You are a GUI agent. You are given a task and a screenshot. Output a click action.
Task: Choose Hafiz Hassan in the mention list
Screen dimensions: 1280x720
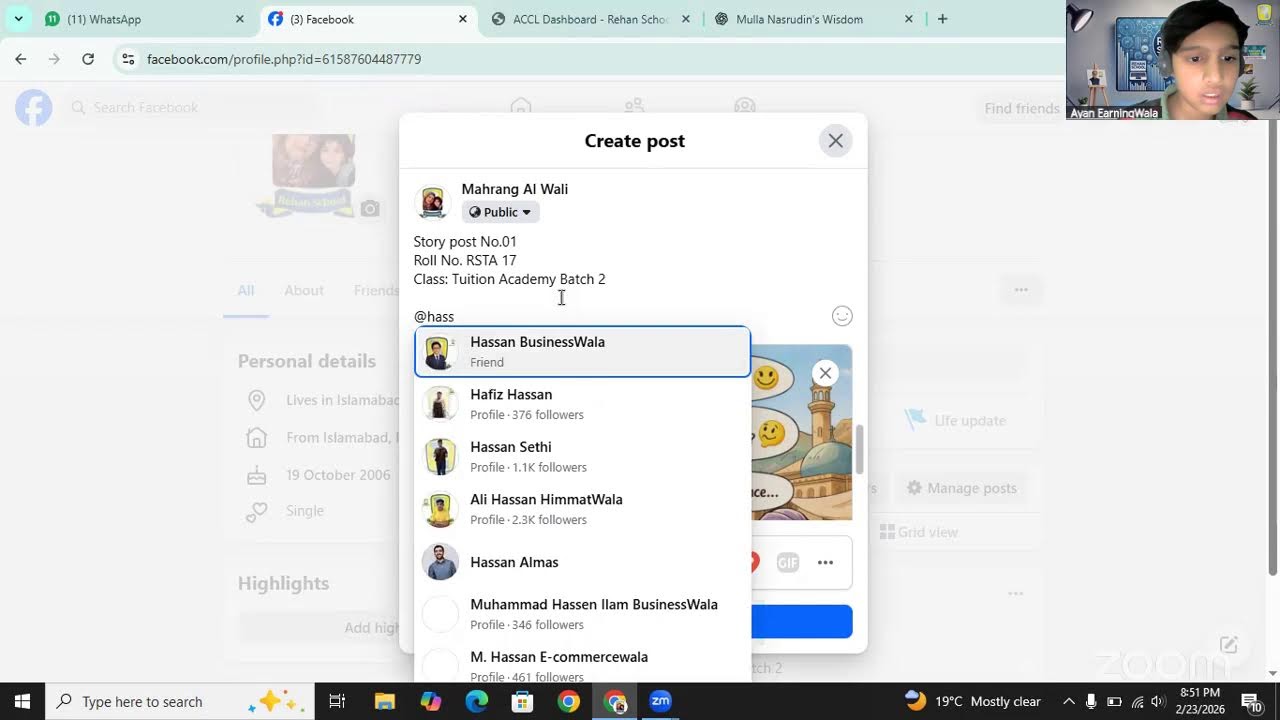coord(582,404)
